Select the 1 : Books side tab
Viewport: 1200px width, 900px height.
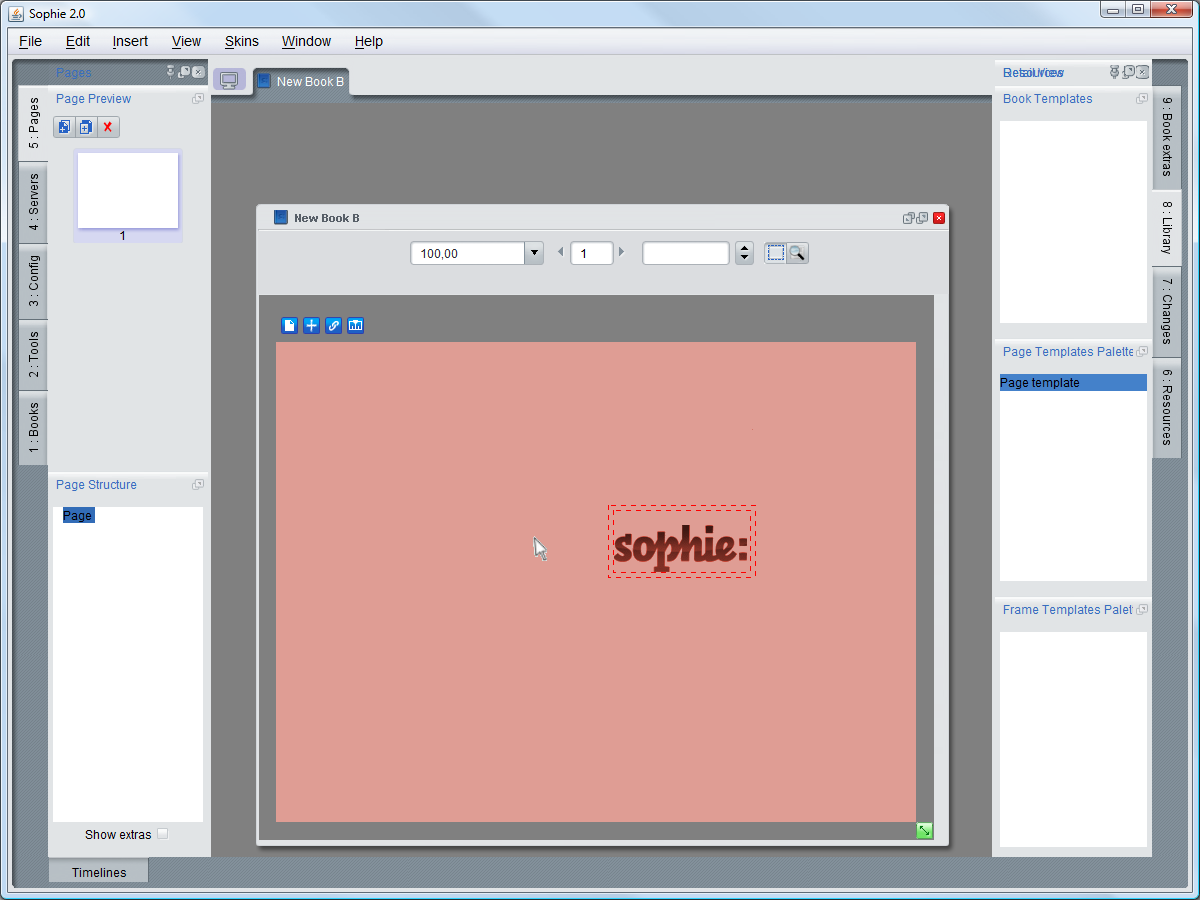33,427
